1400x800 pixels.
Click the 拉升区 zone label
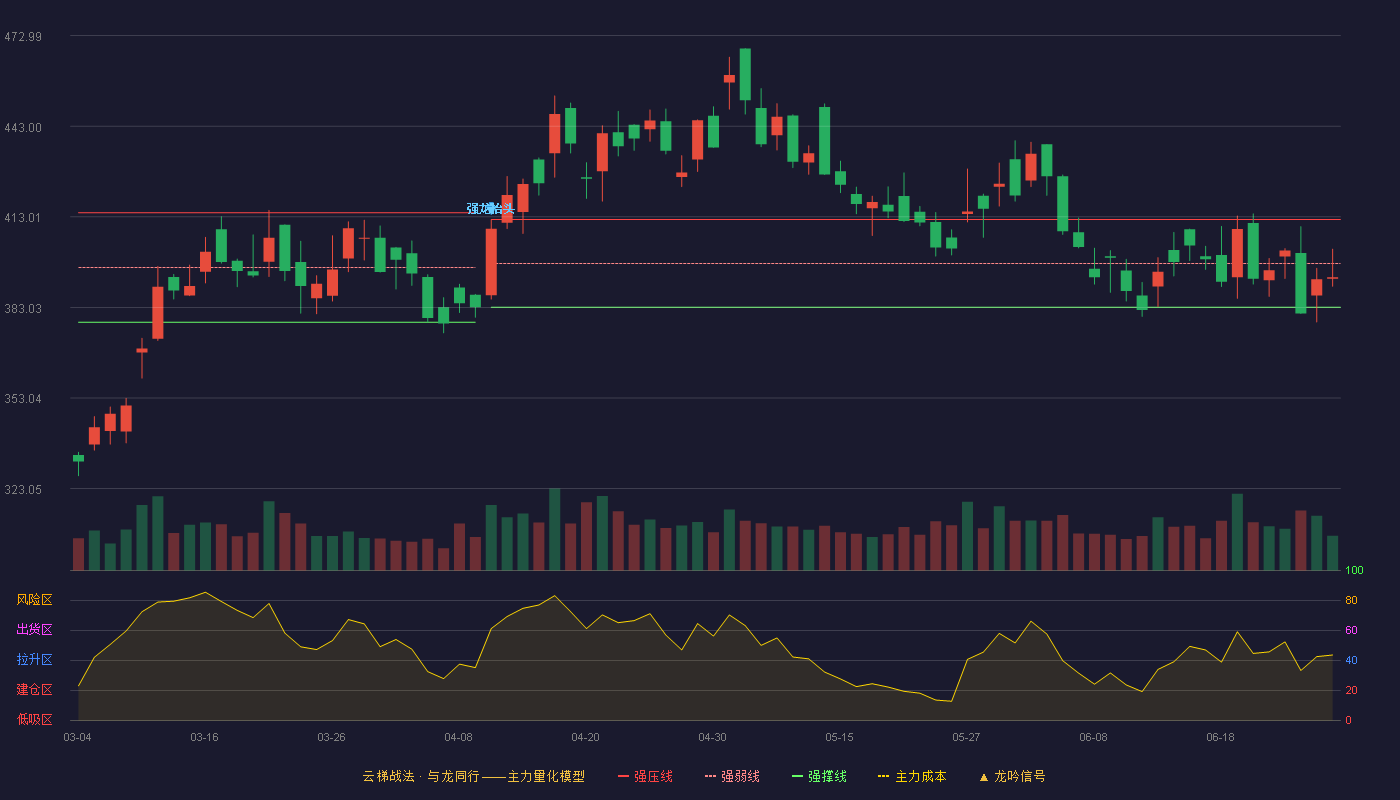[35, 660]
